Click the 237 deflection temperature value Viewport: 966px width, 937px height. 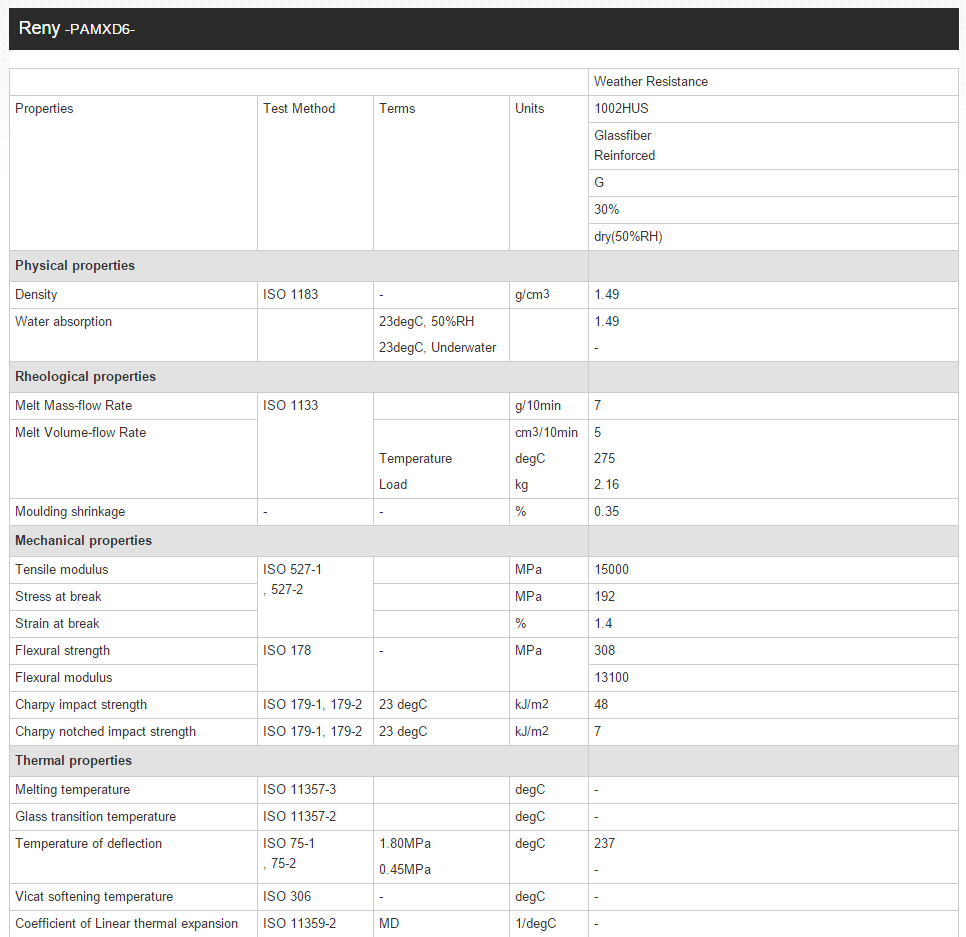point(604,844)
